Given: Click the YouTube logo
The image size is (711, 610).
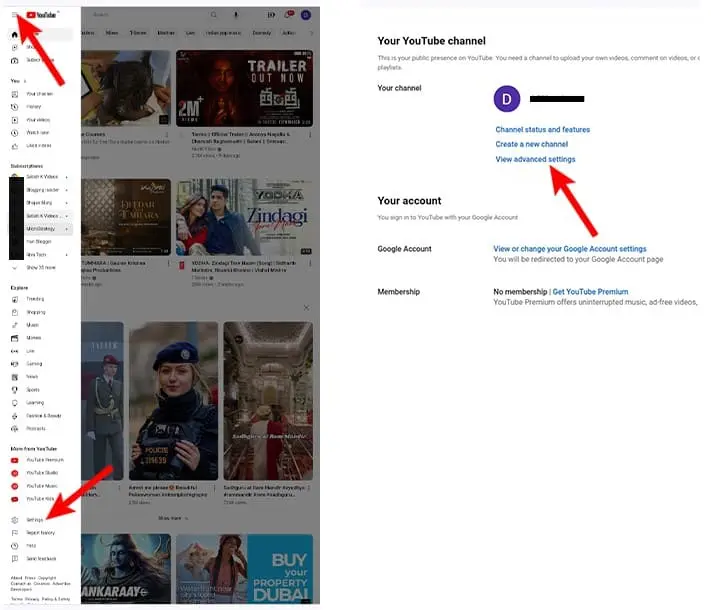Looking at the screenshot, I should point(41,15).
